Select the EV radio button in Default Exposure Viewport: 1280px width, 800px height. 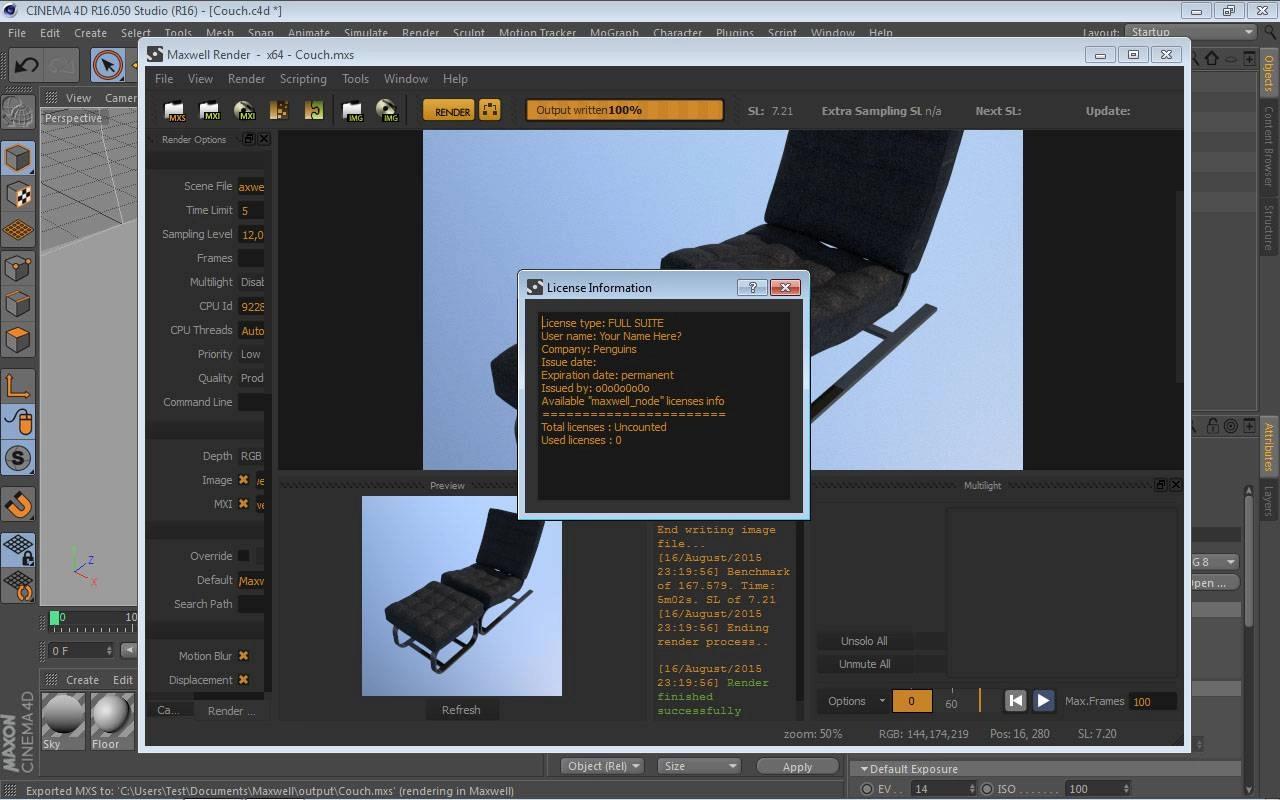pyautogui.click(x=867, y=789)
